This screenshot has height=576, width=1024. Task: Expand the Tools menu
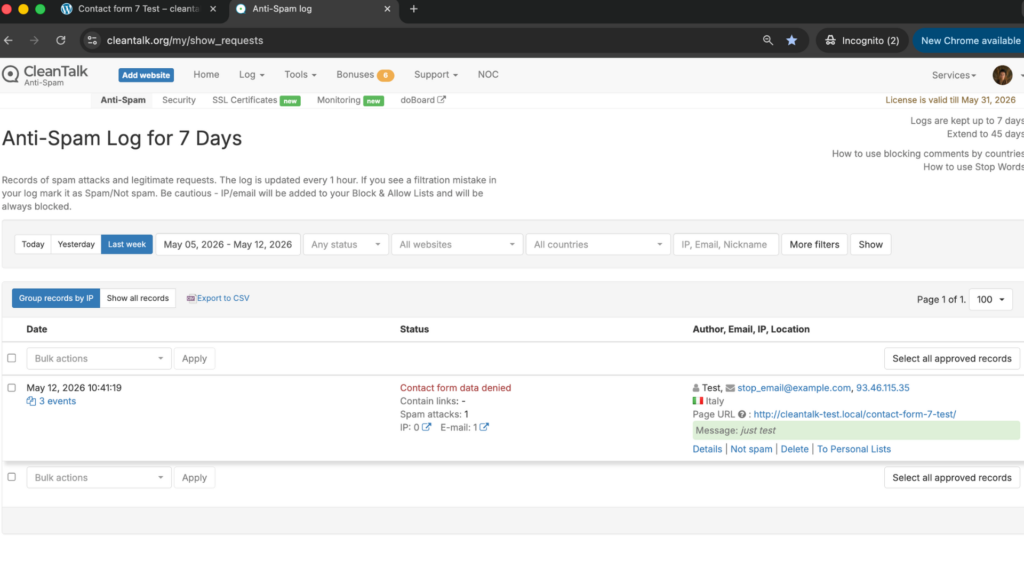point(300,74)
